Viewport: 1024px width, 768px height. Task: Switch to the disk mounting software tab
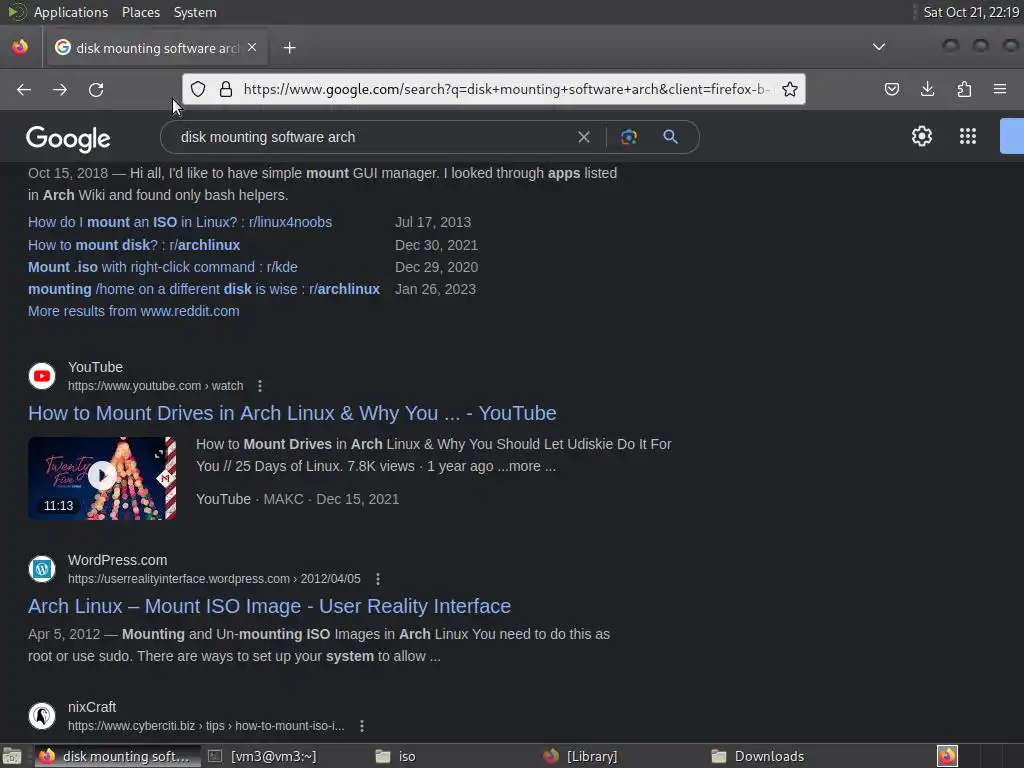pyautogui.click(x=155, y=48)
